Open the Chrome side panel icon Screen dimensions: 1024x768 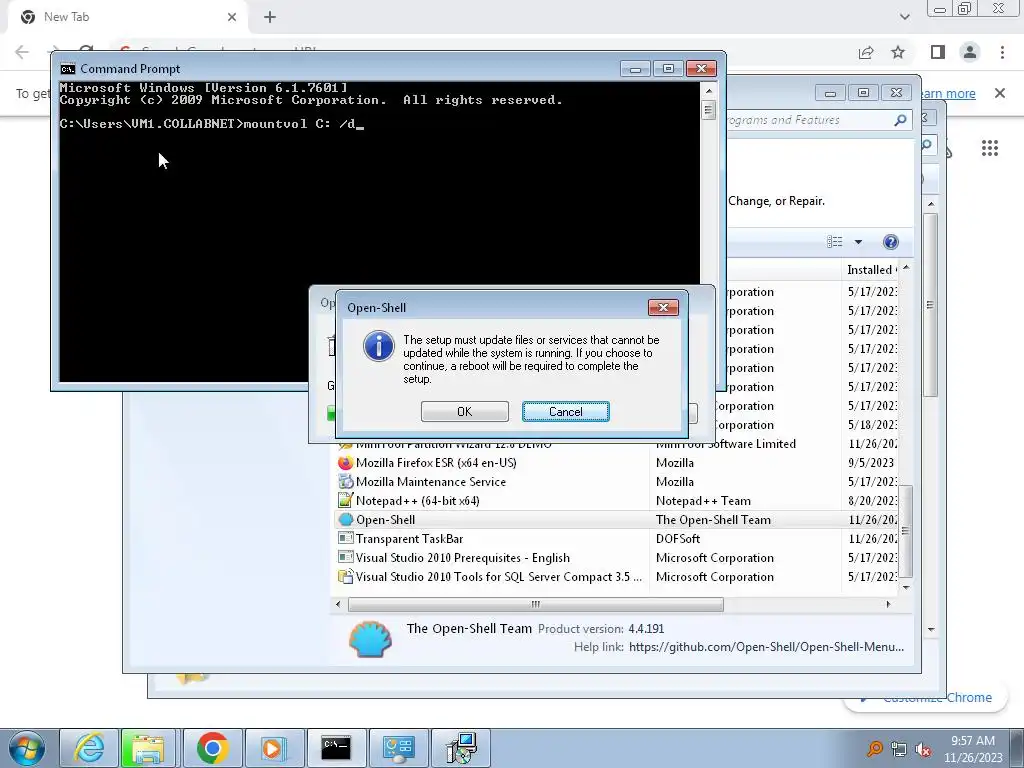click(x=938, y=52)
